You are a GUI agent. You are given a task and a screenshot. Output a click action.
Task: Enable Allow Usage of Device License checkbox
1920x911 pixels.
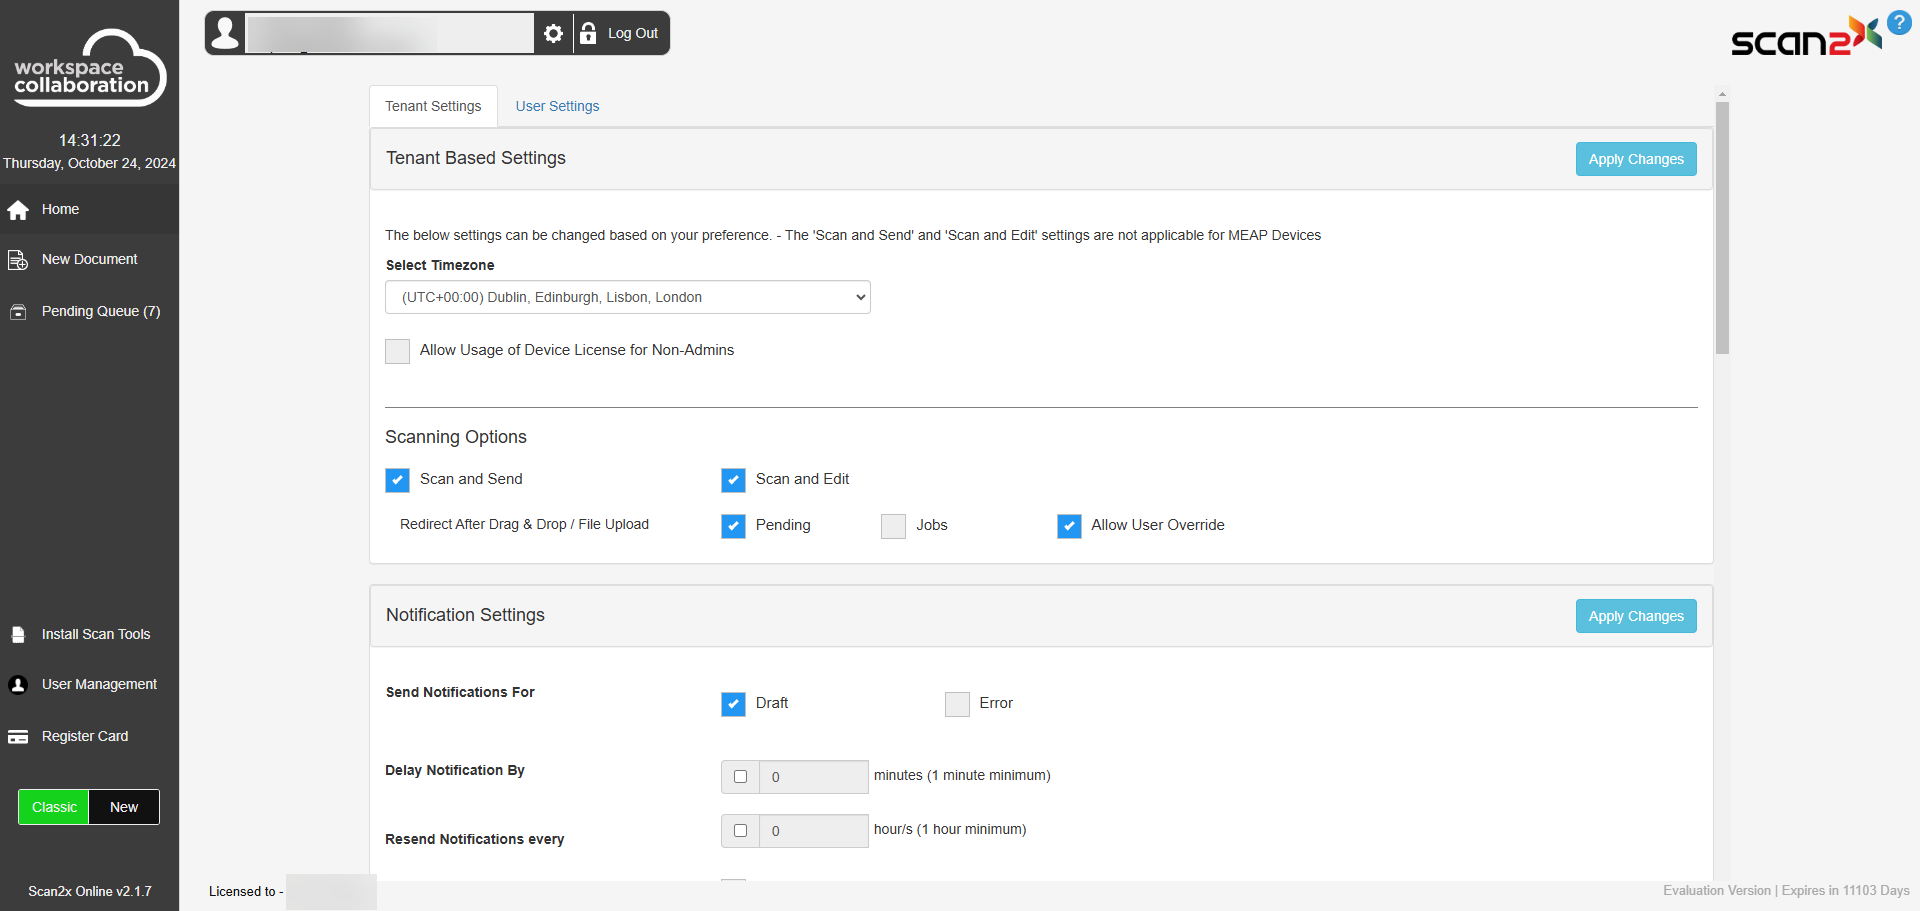[x=397, y=351]
